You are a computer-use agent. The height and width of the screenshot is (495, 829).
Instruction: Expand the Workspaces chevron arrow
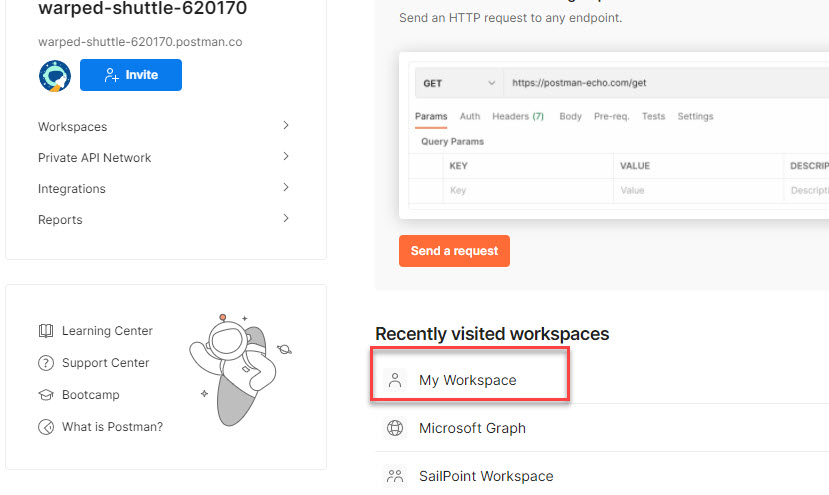[x=285, y=125]
